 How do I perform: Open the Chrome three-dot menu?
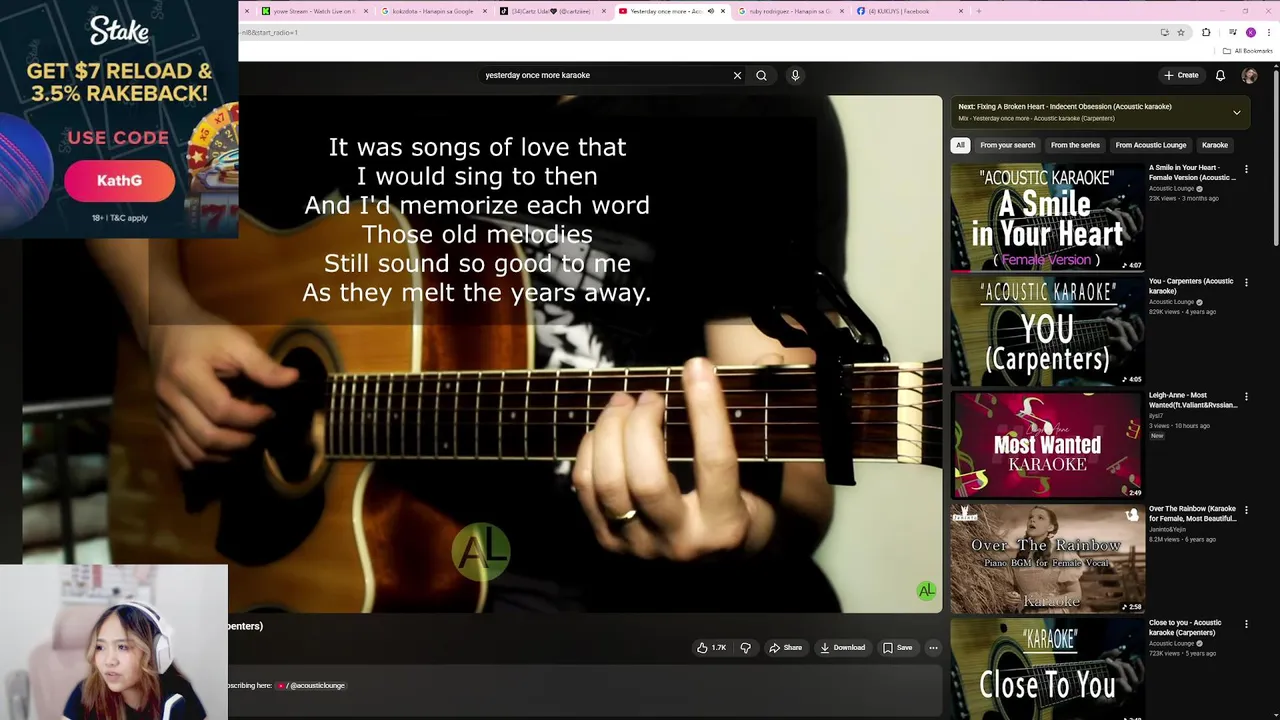click(x=1270, y=32)
